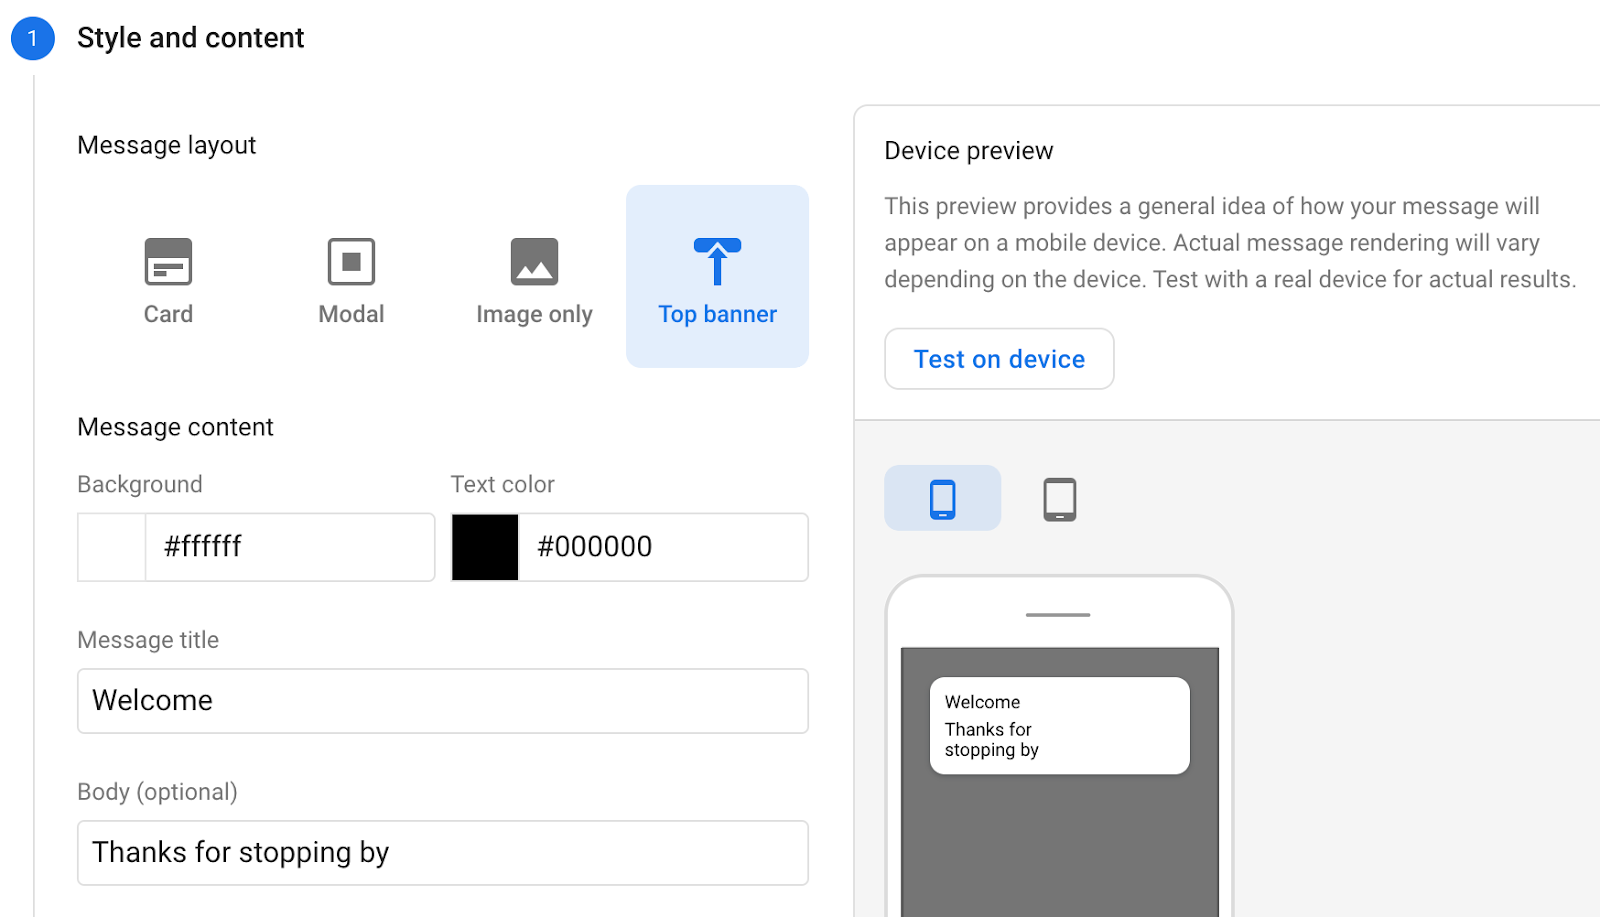Choose the Image only layout
Image resolution: width=1600 pixels, height=917 pixels.
tap(533, 278)
